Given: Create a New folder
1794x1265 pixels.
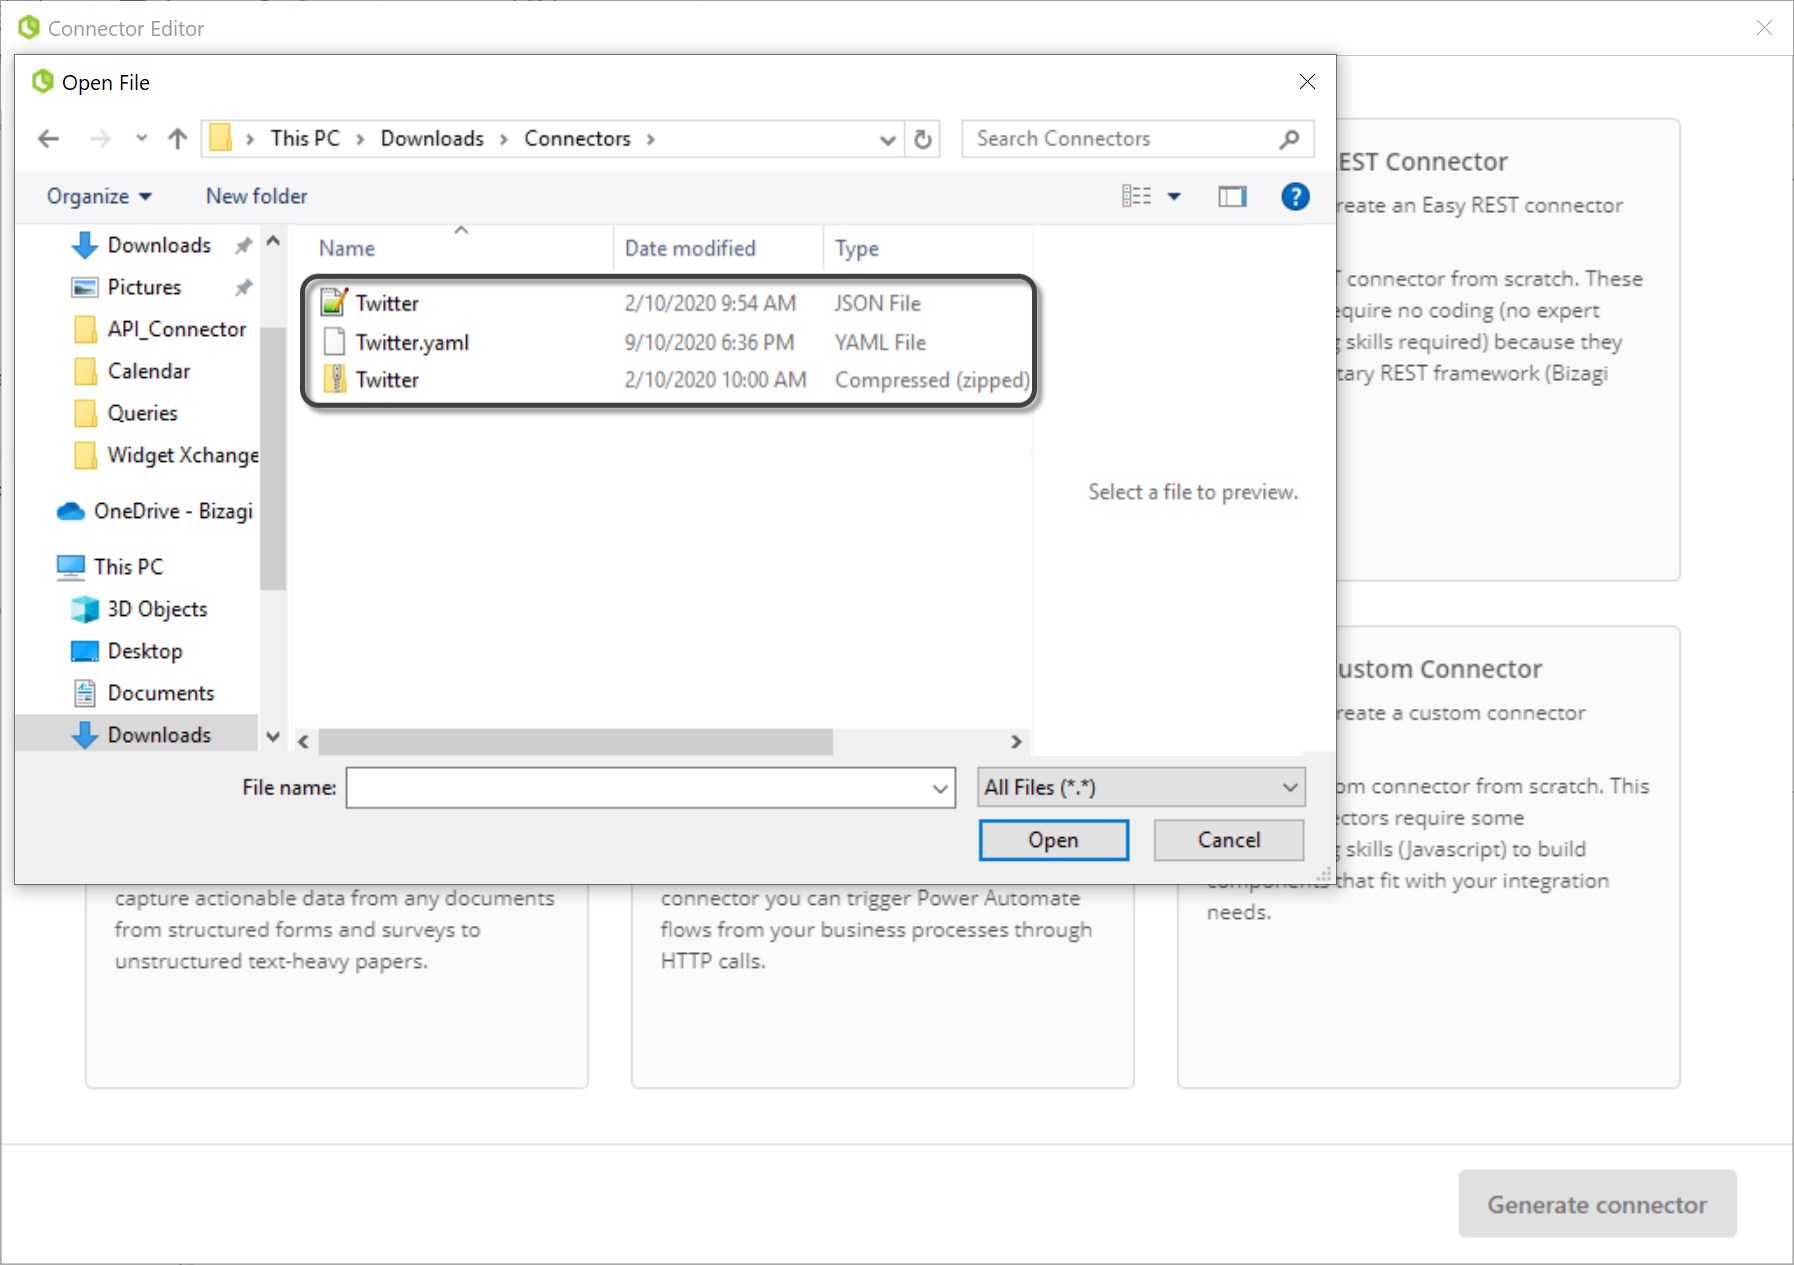Looking at the screenshot, I should click(256, 196).
